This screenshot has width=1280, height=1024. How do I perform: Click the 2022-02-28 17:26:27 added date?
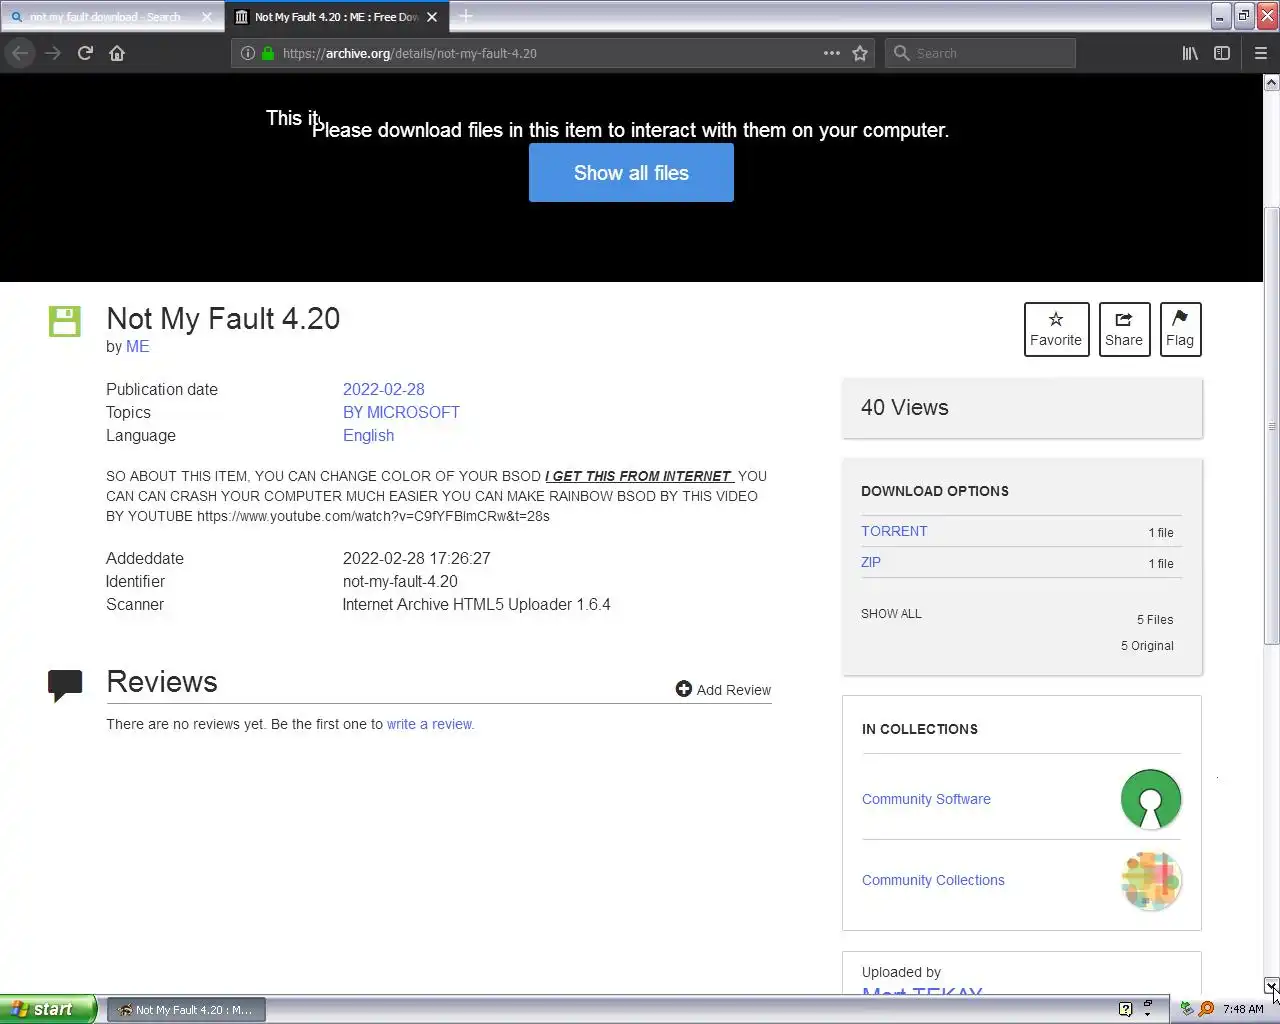coord(416,558)
